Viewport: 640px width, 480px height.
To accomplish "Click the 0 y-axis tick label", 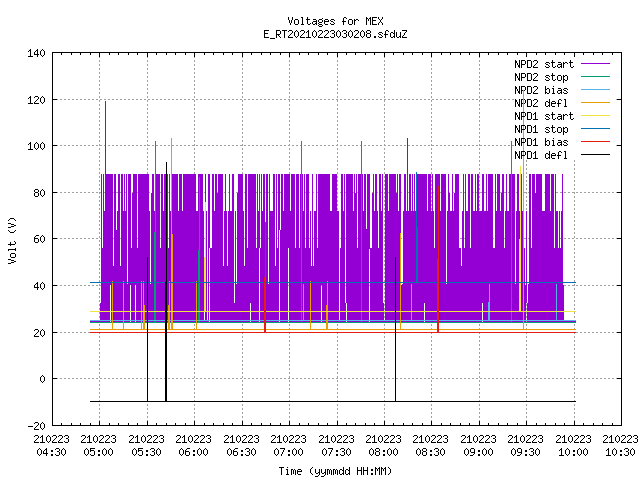I will [x=42, y=379].
